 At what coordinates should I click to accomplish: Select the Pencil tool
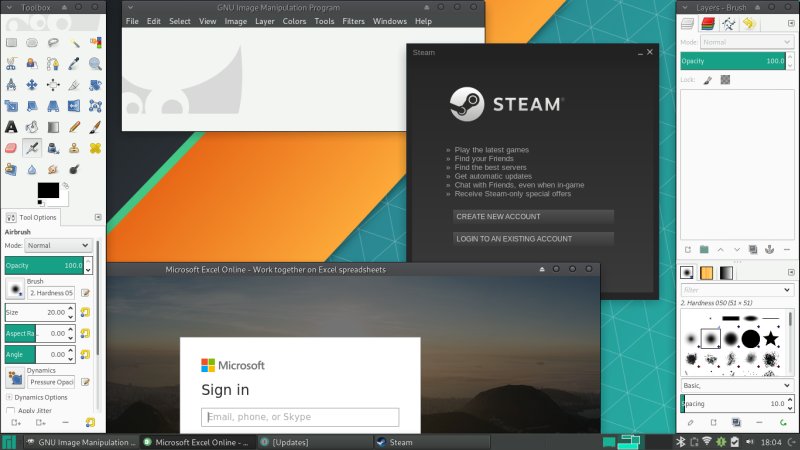pos(74,127)
